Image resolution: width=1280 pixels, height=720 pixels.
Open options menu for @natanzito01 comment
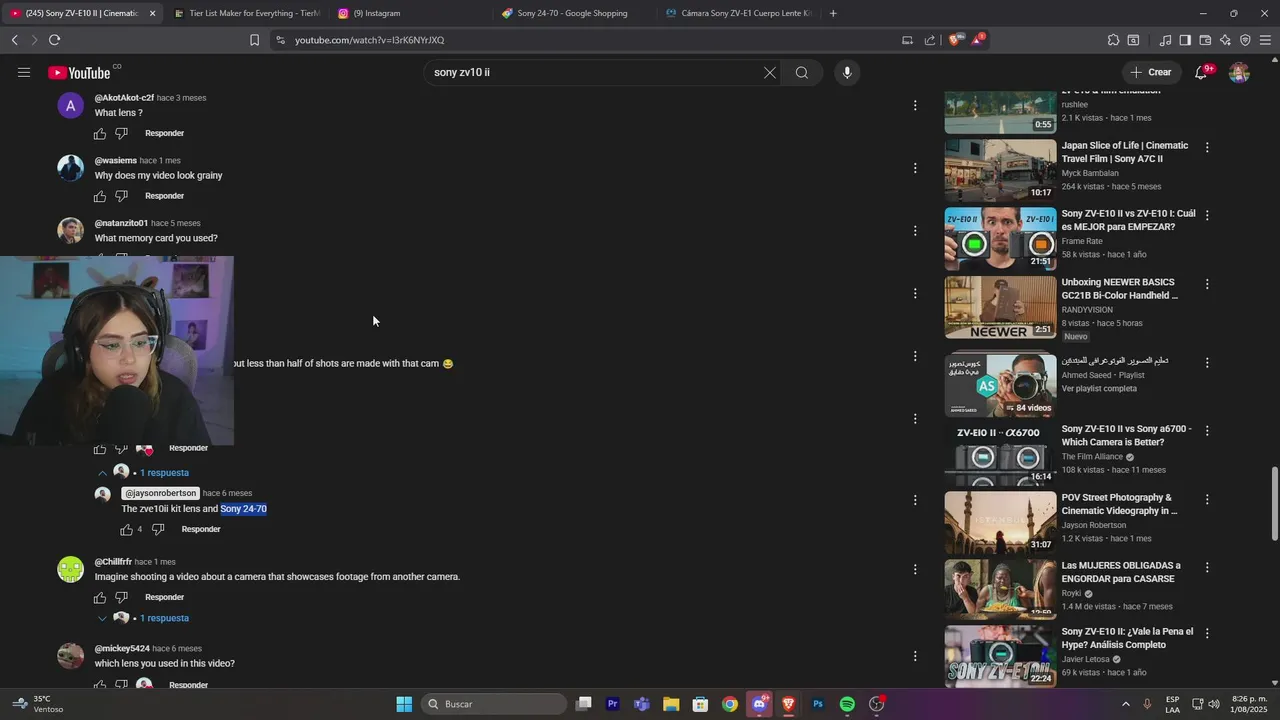coord(915,231)
